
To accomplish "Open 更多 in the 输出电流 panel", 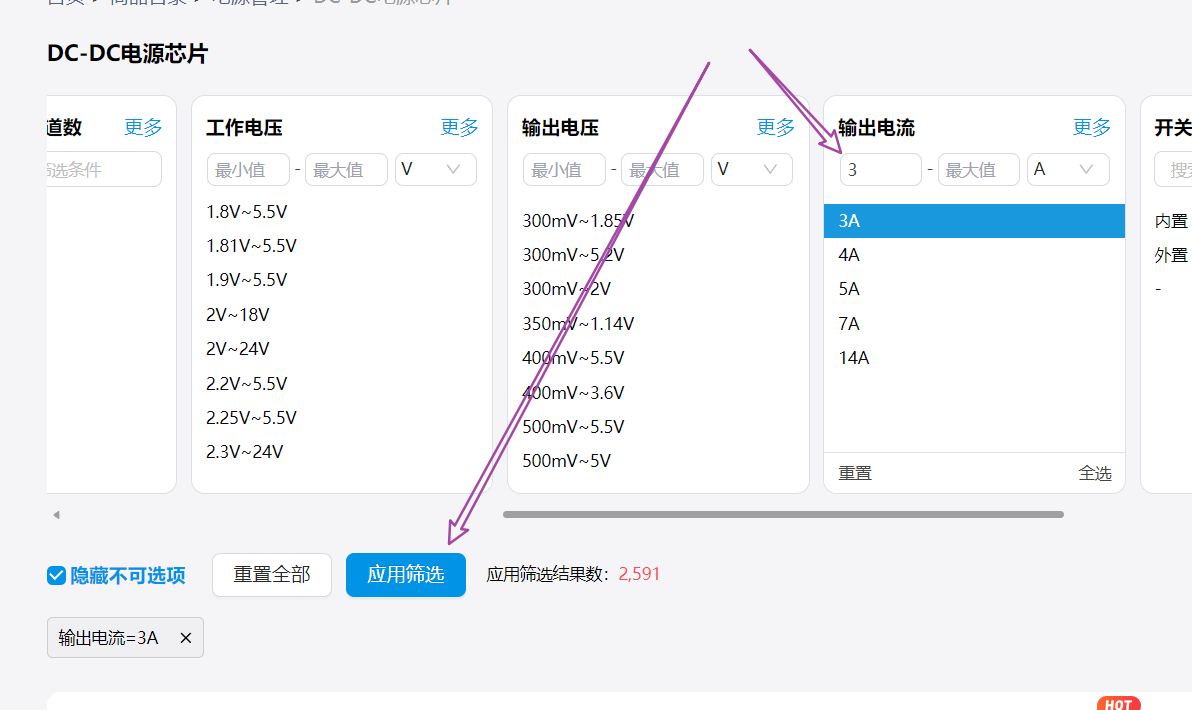I will 1091,127.
